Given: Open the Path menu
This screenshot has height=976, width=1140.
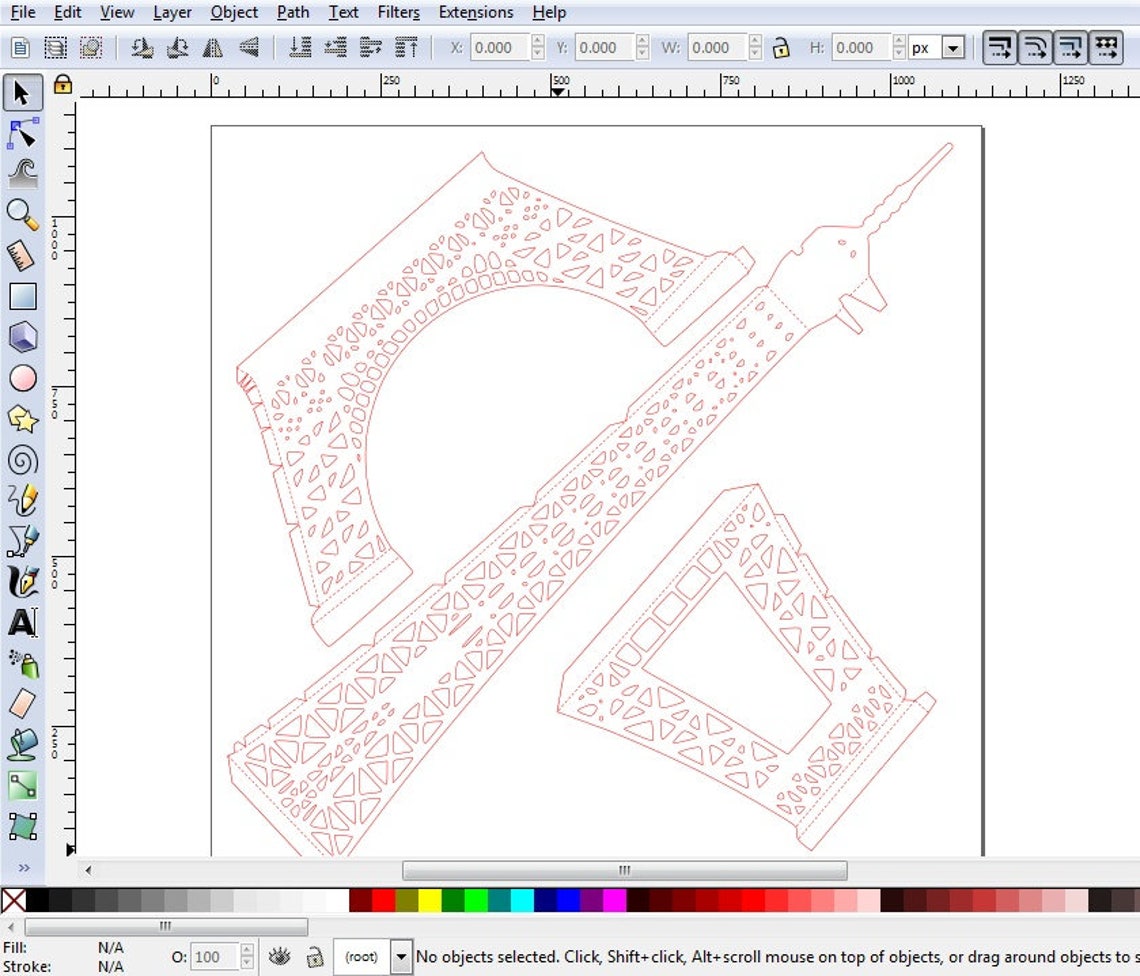Looking at the screenshot, I should pyautogui.click(x=293, y=12).
